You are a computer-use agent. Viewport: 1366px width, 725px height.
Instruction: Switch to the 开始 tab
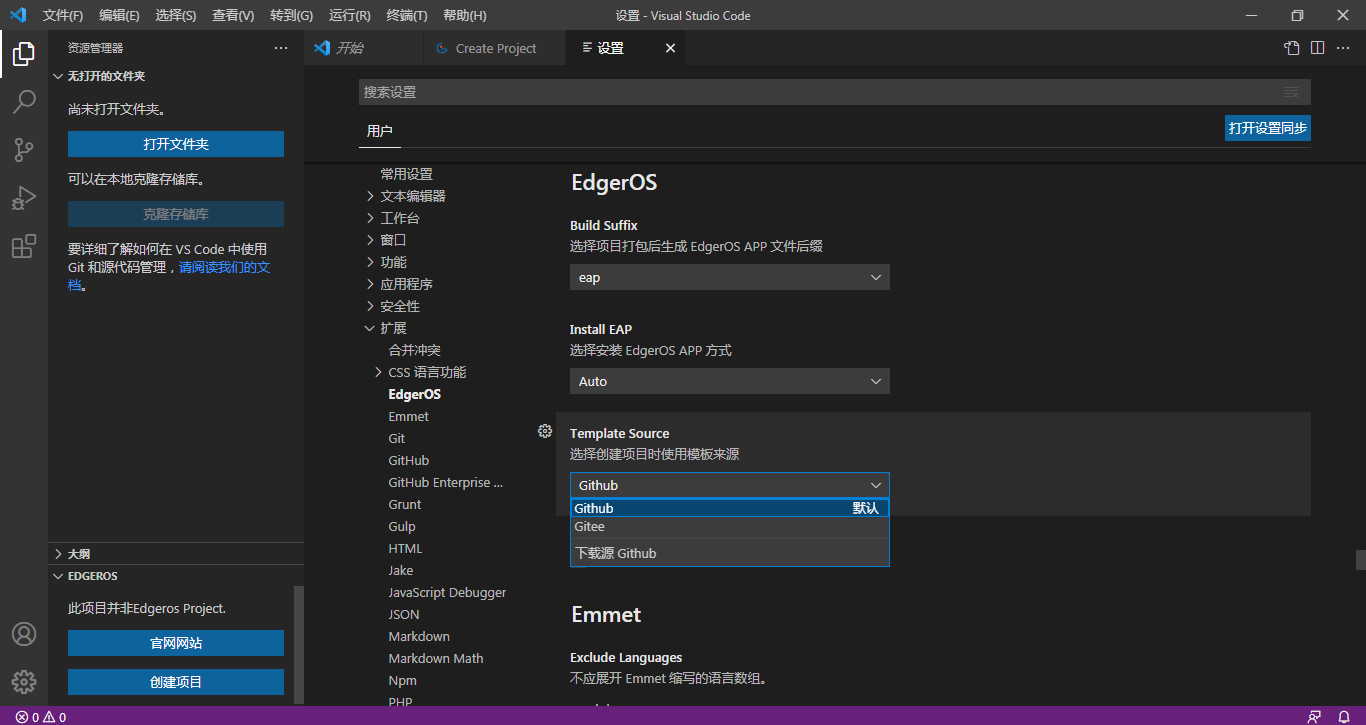click(x=365, y=48)
